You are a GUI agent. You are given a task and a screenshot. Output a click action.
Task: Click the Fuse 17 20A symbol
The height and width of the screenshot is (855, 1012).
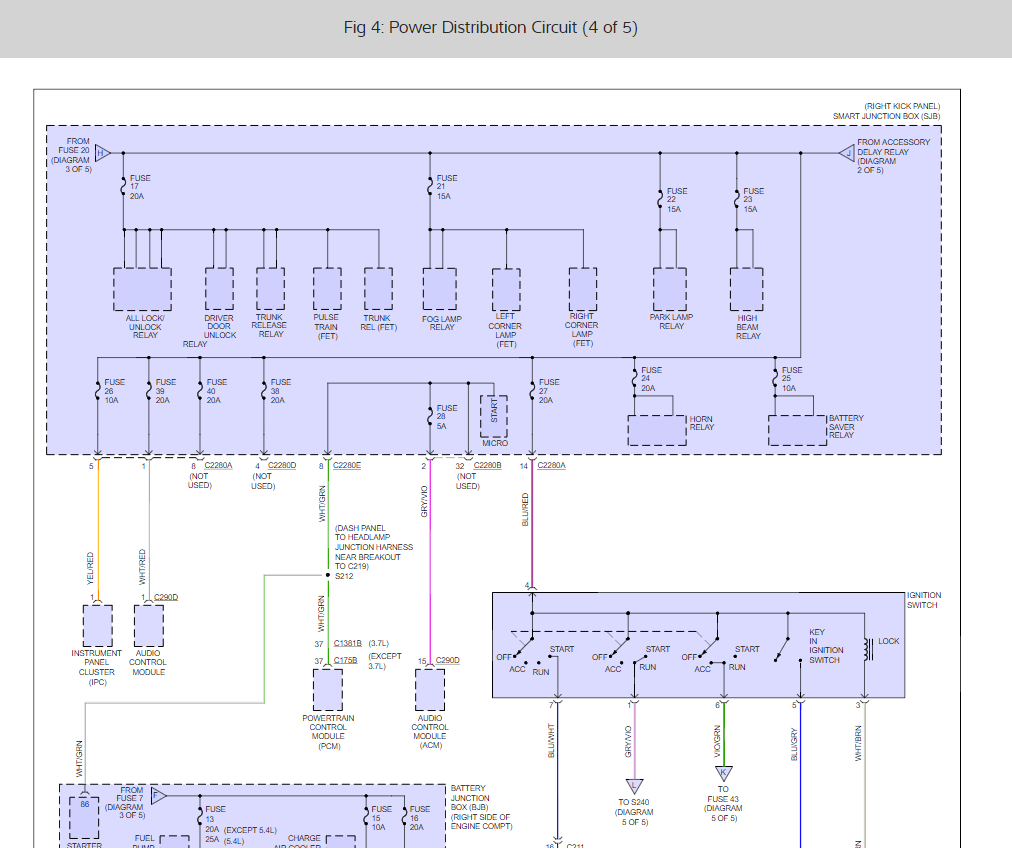click(x=123, y=185)
